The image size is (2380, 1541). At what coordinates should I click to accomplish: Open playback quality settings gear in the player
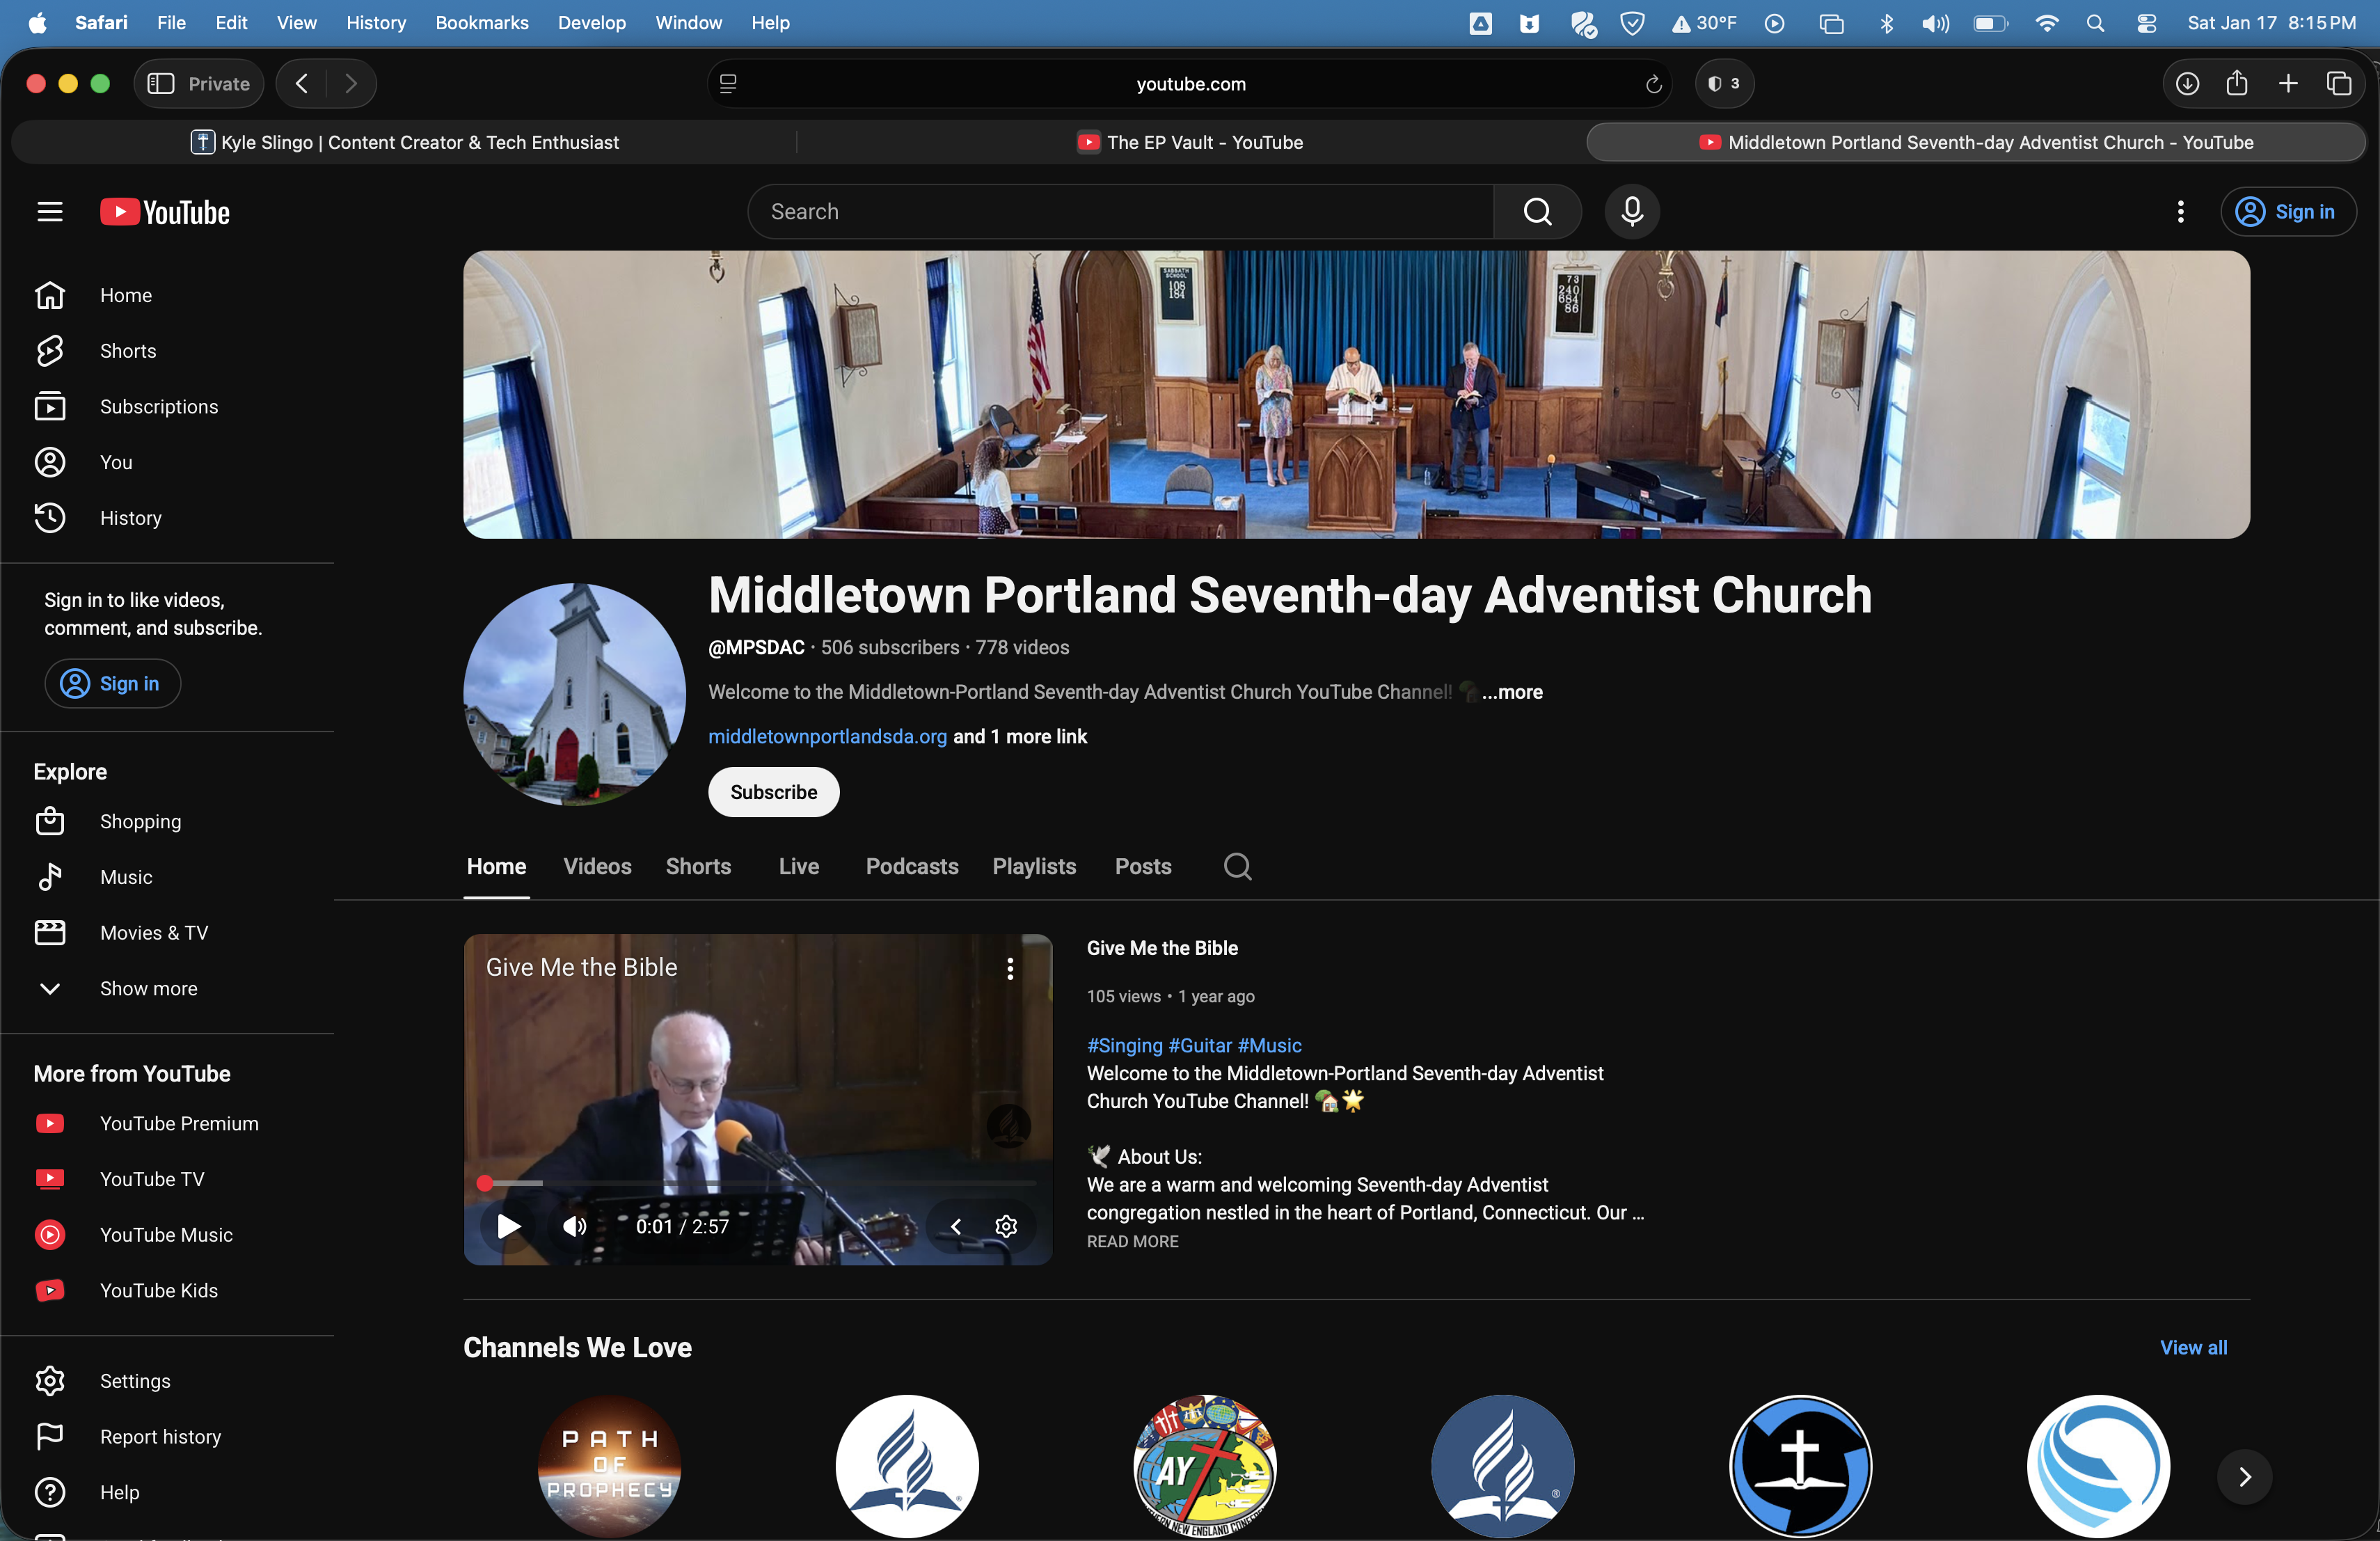(1006, 1227)
